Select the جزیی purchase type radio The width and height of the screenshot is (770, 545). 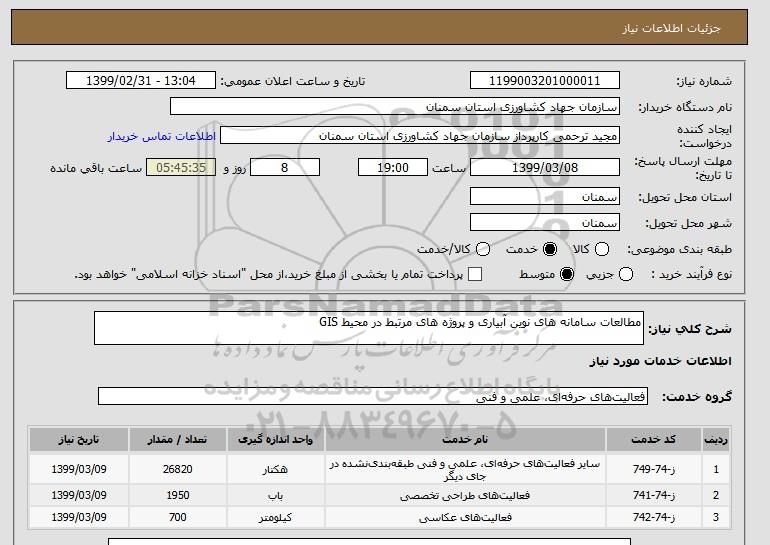626,274
